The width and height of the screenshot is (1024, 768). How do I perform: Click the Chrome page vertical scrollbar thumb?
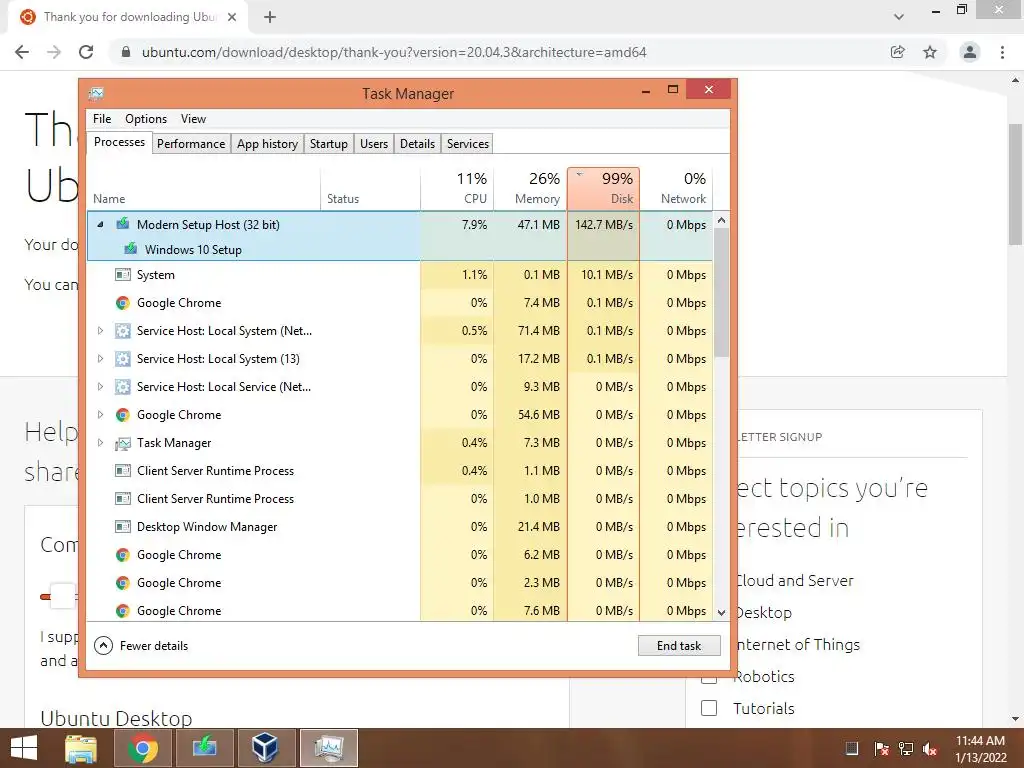click(x=1015, y=185)
